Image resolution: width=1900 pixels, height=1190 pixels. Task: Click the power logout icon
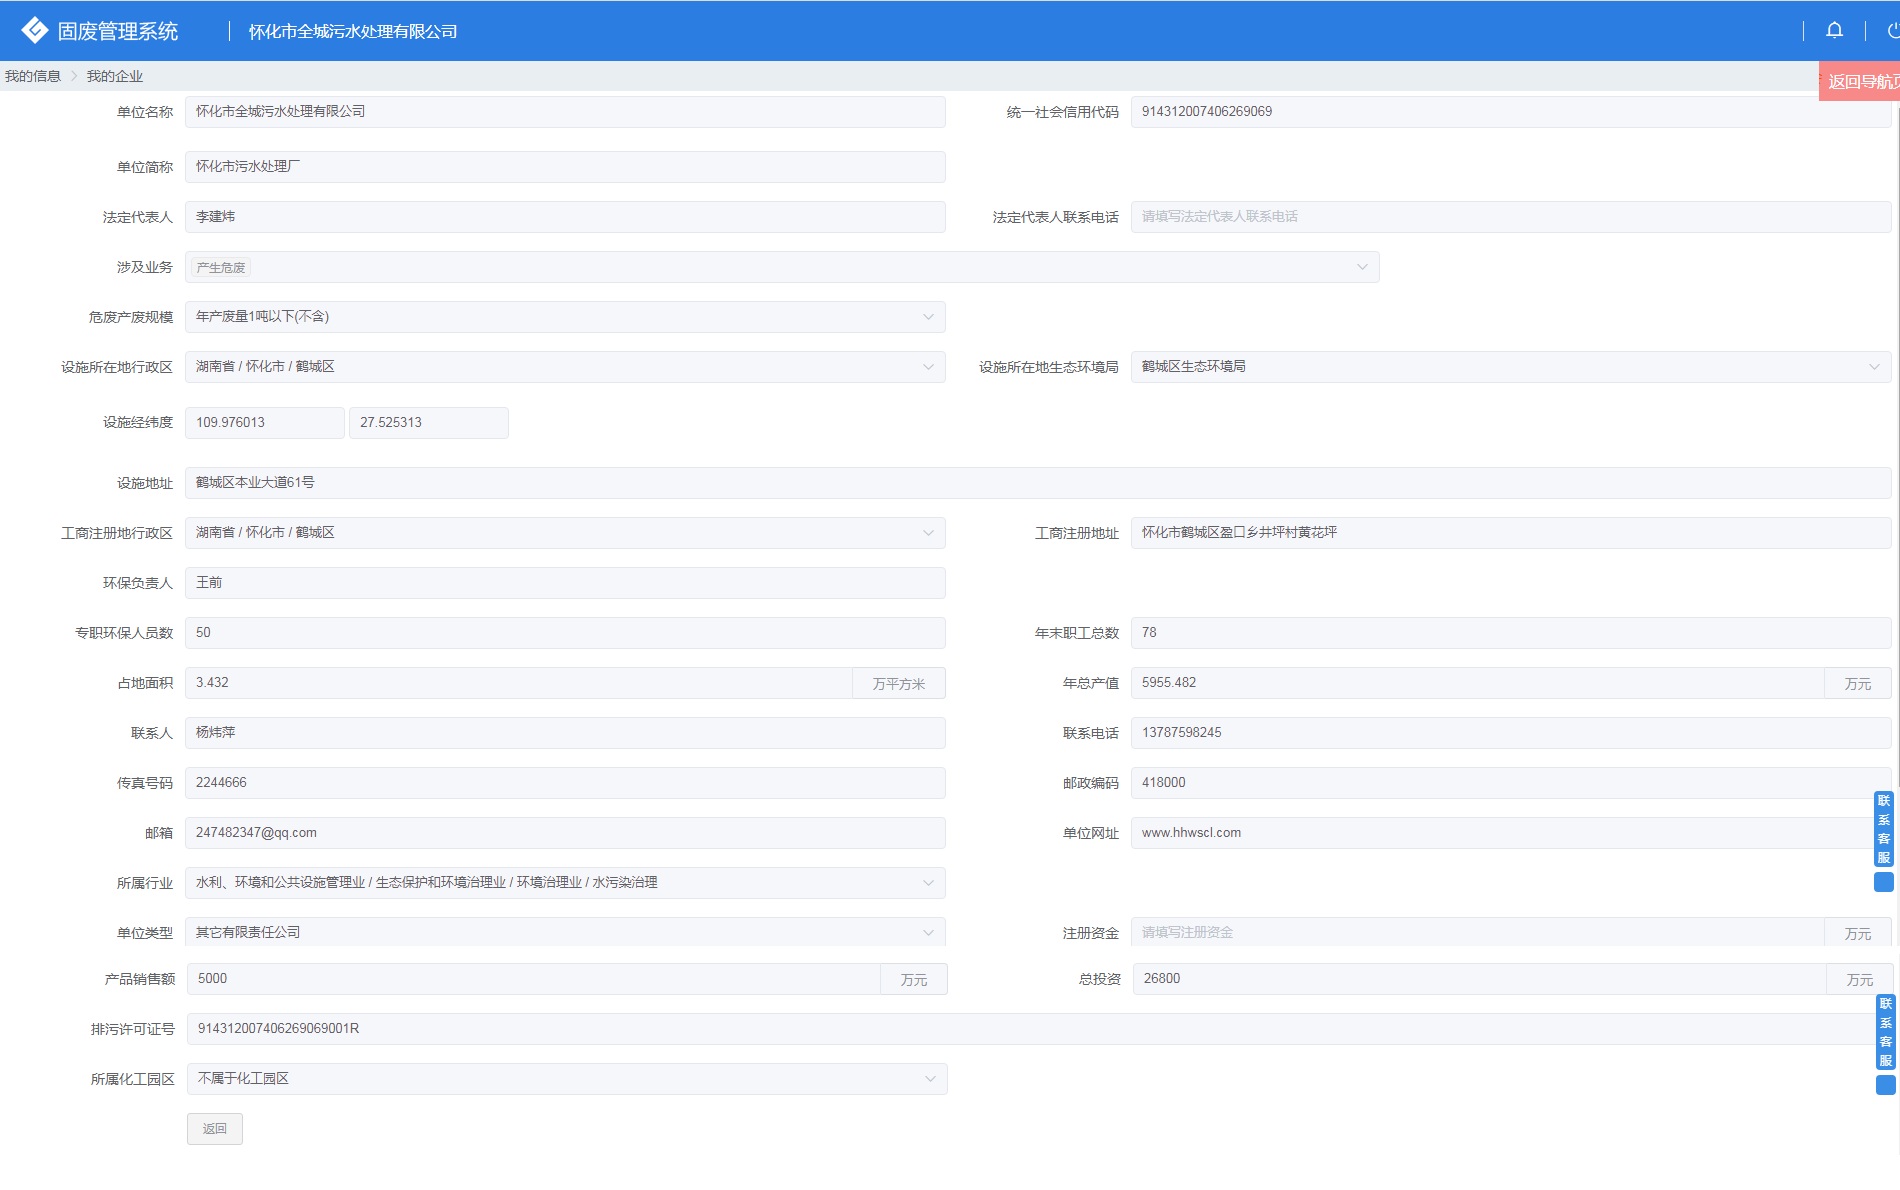1892,31
